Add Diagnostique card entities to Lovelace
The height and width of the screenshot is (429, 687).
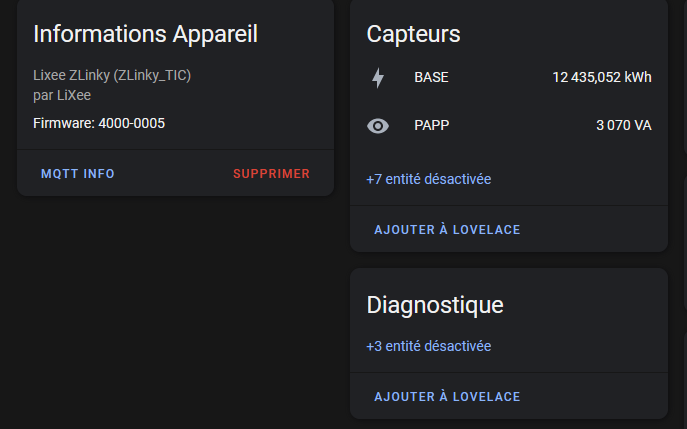(447, 397)
